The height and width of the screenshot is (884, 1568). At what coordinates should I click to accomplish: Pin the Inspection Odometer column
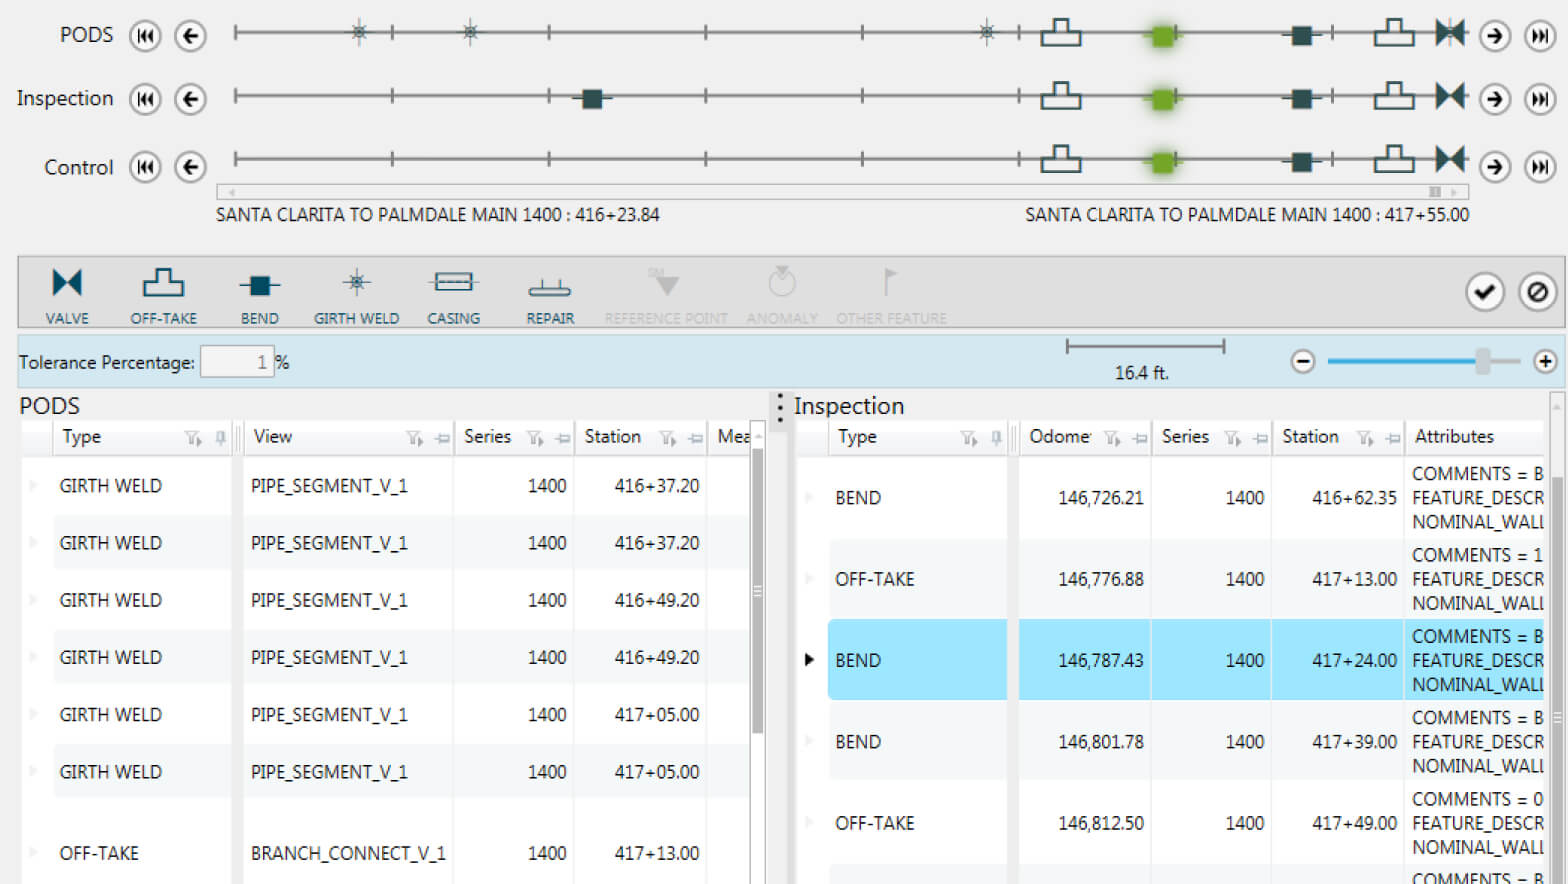point(1139,438)
